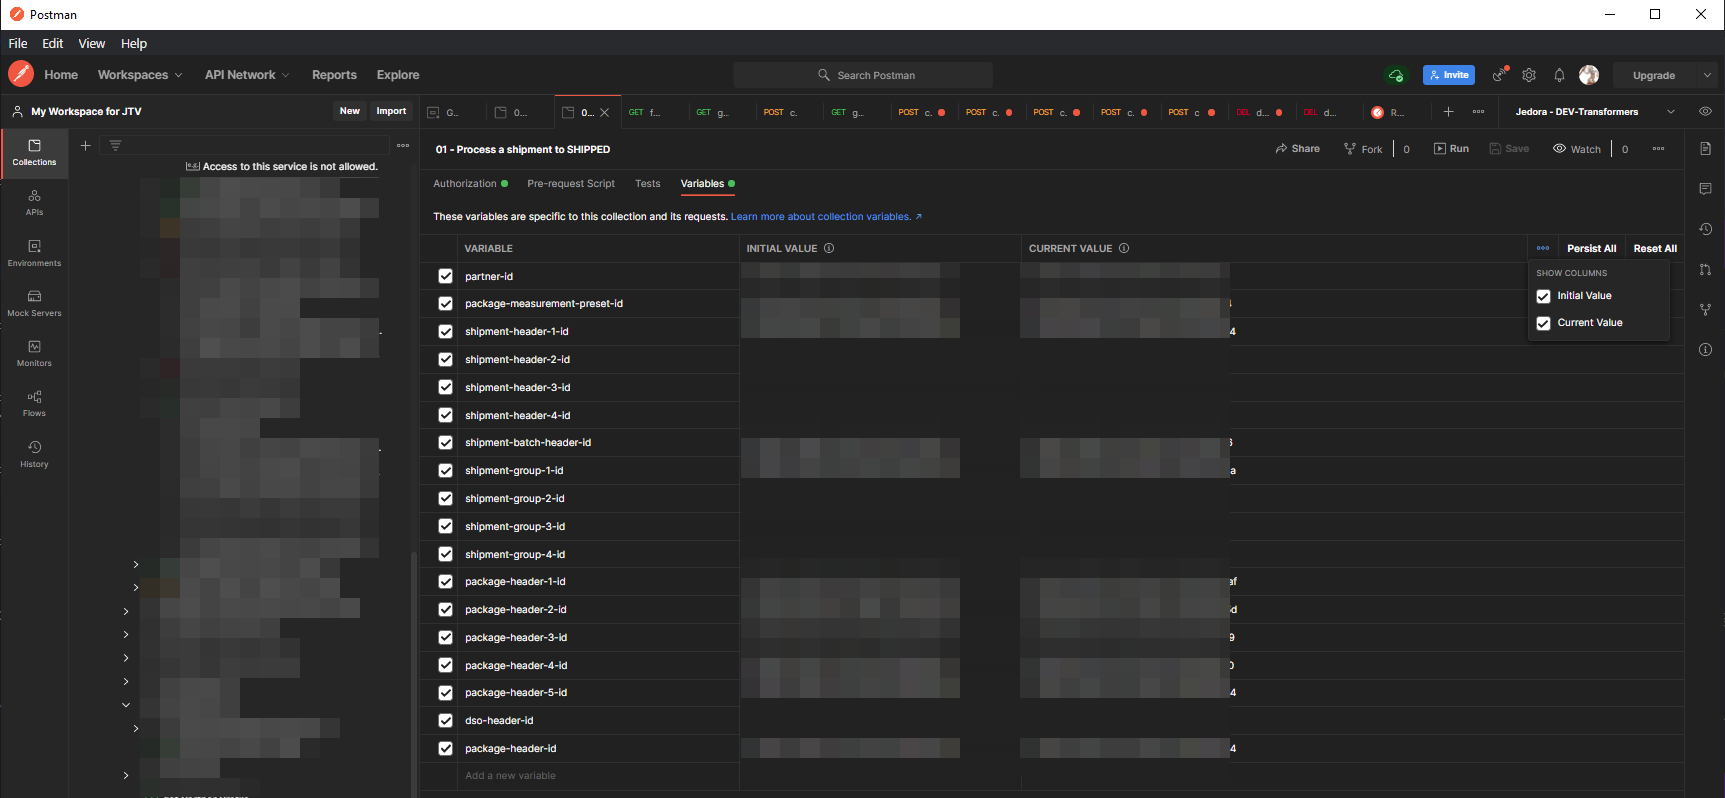1725x798 pixels.
Task: Open the API Network dropdown
Action: 247,75
